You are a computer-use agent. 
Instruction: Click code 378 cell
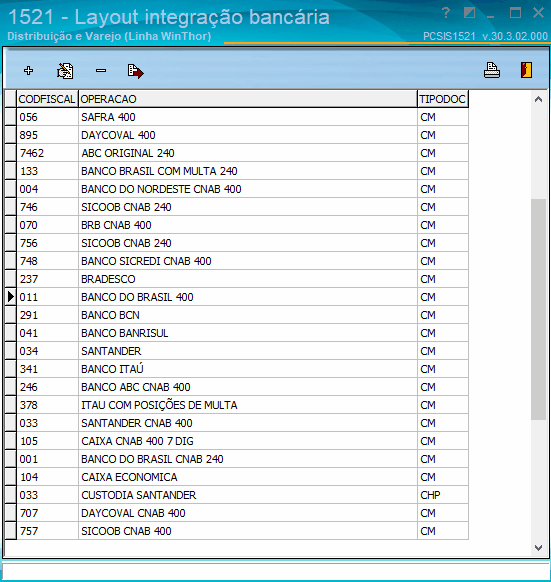click(x=48, y=405)
